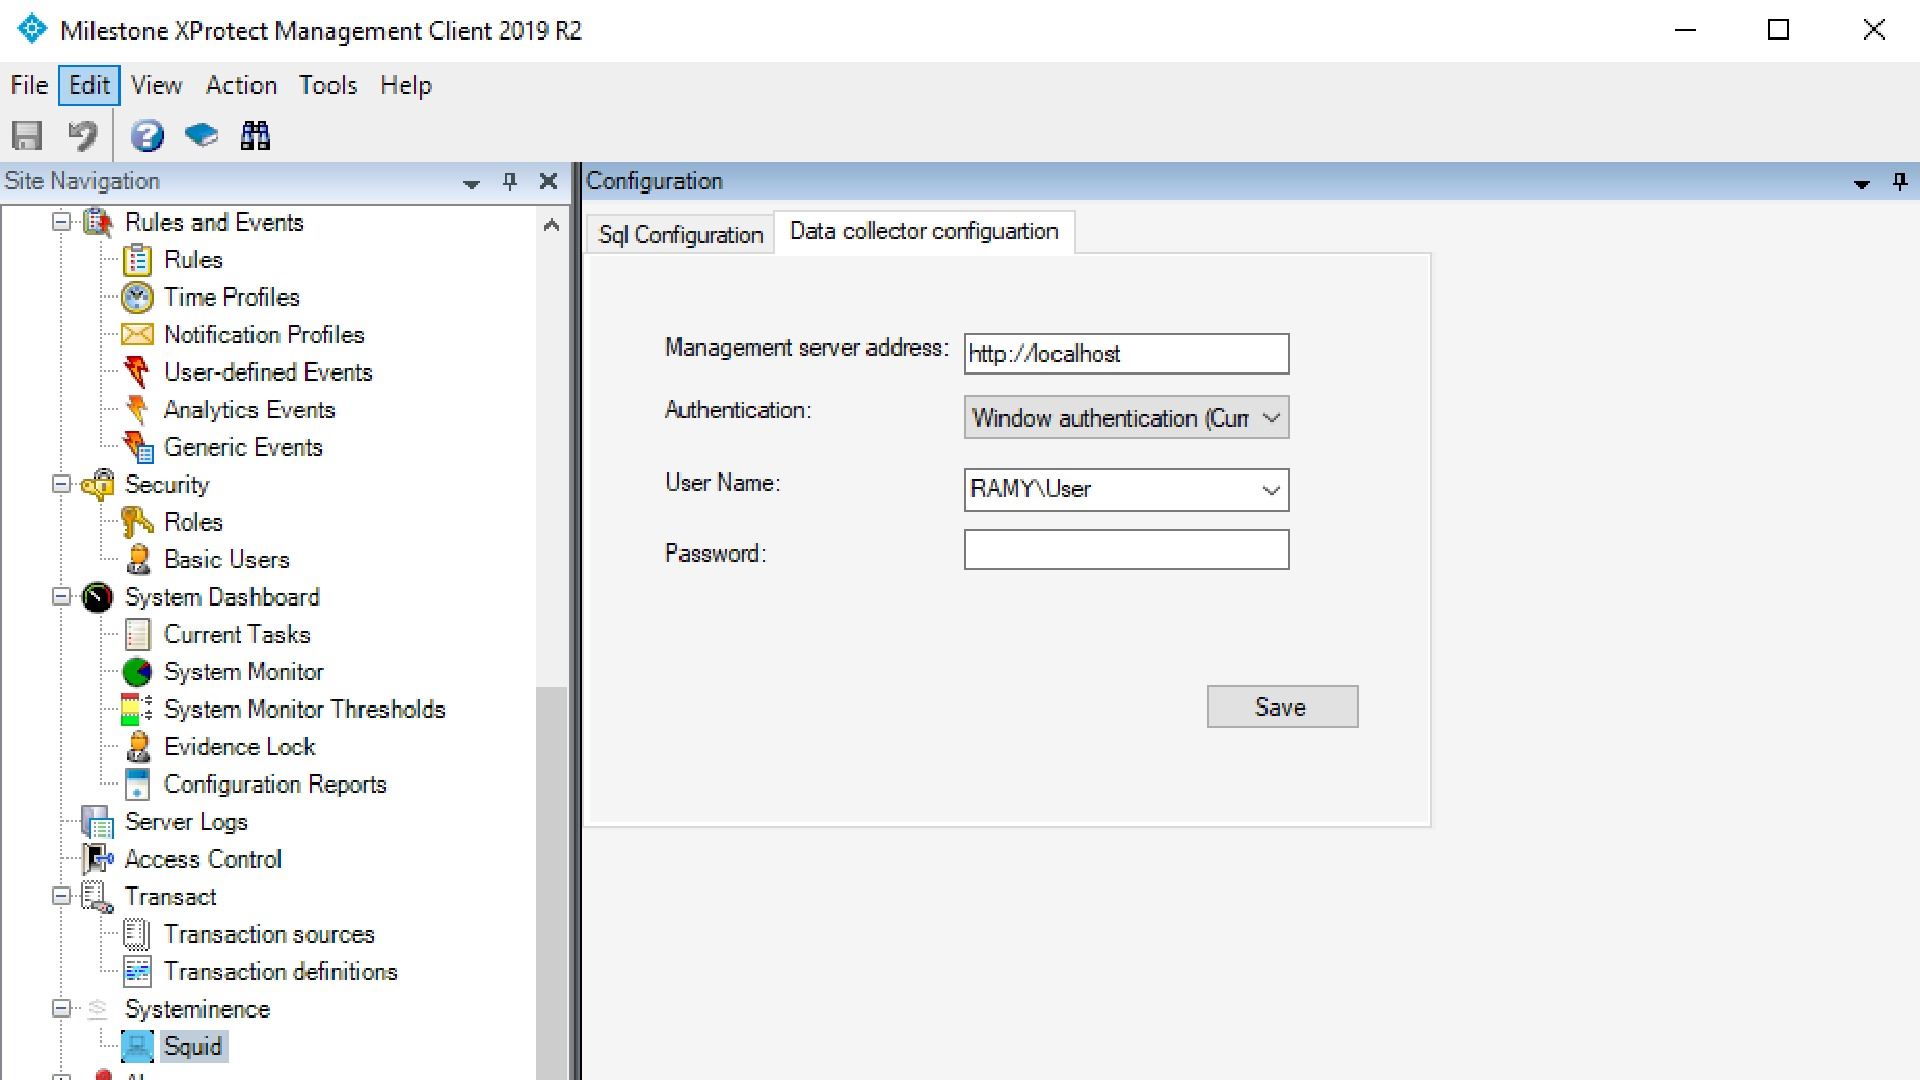Select the System Monitor tree item
1920x1080 pixels.
point(244,672)
